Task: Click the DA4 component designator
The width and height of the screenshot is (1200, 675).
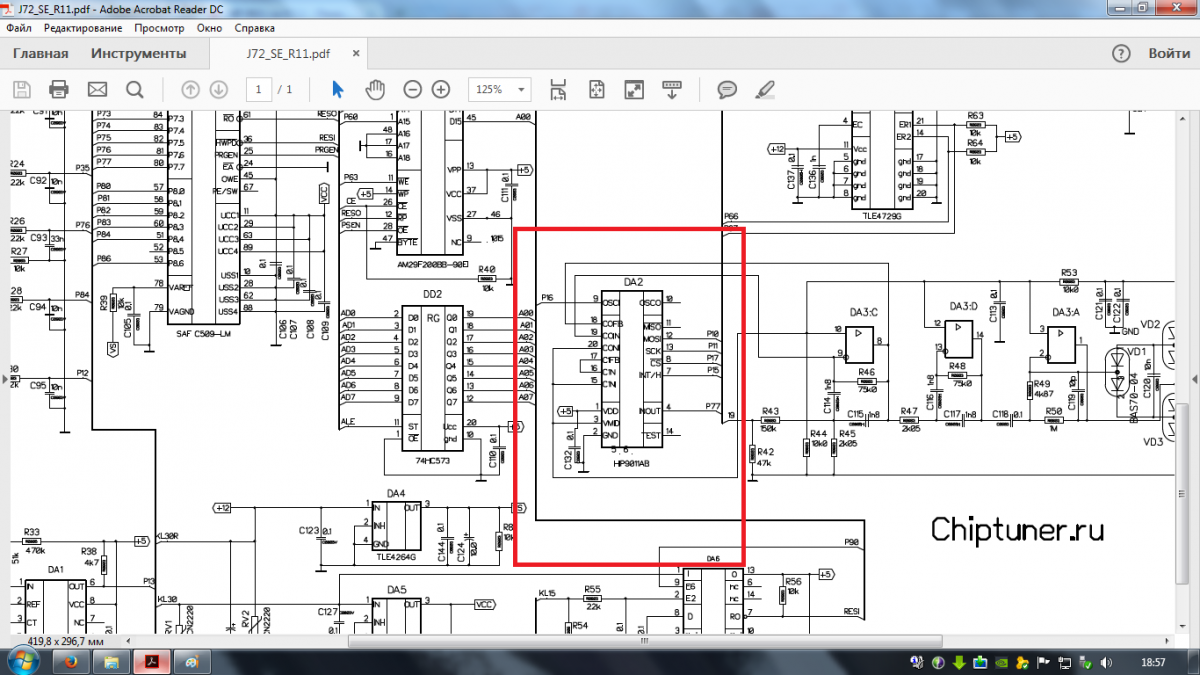Action: click(396, 493)
